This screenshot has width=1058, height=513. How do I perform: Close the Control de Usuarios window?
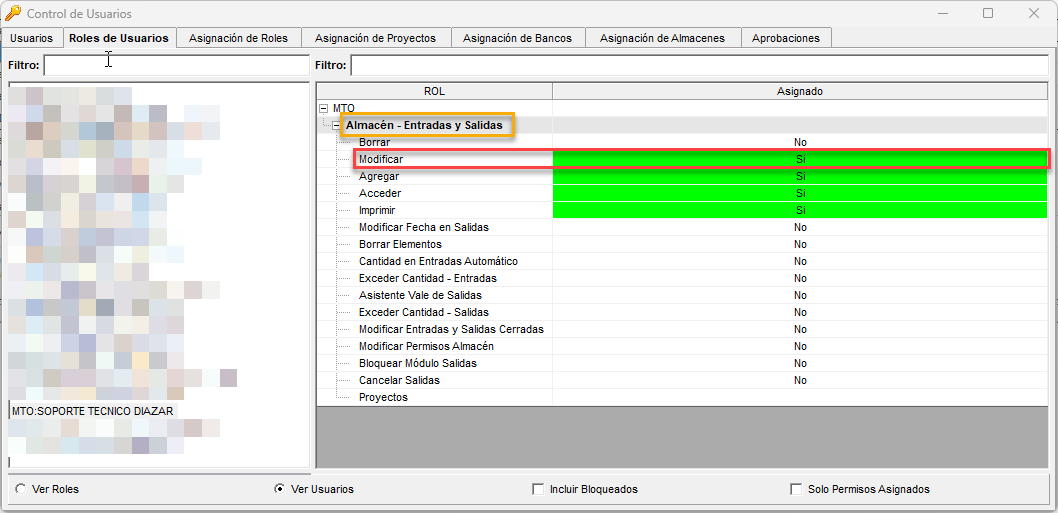tap(1033, 13)
